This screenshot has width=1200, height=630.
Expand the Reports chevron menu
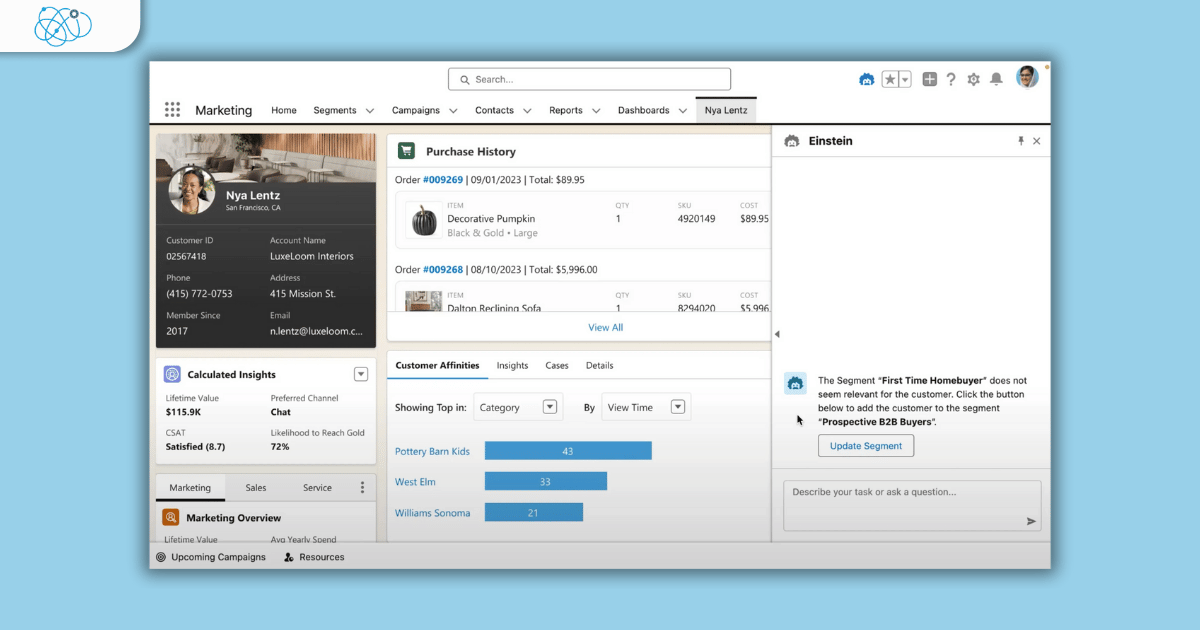pos(596,111)
